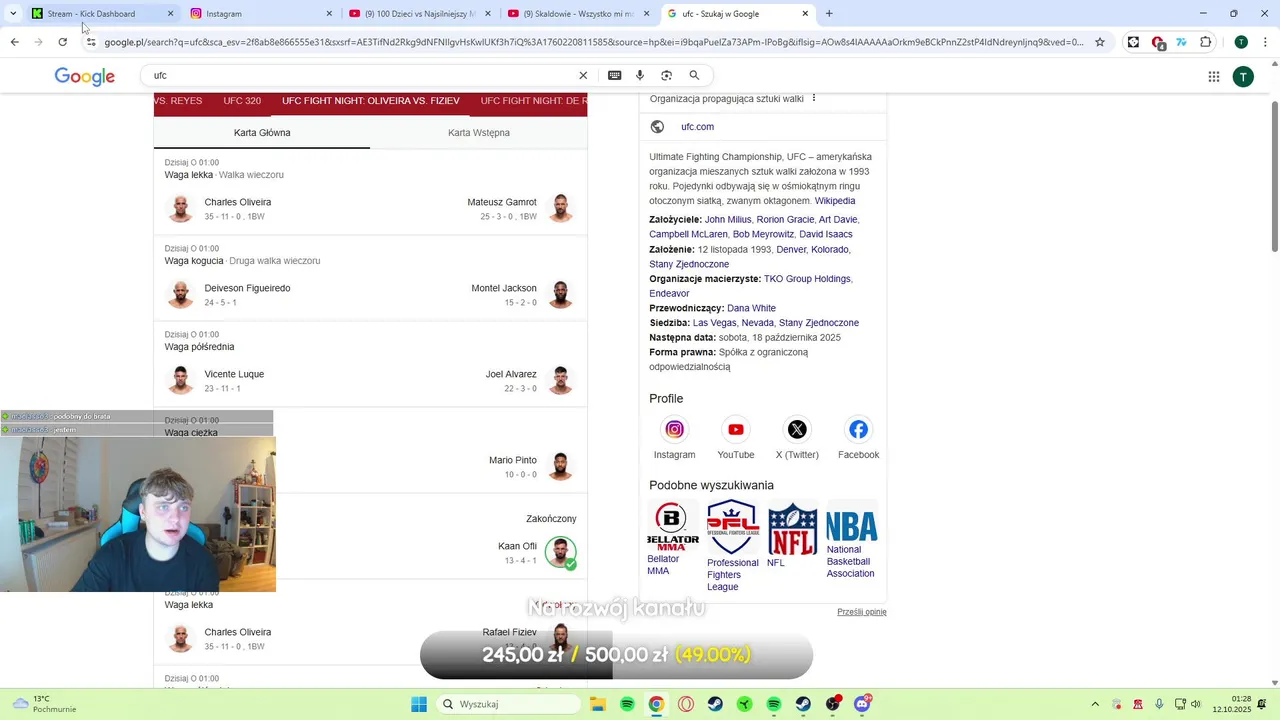Click in the Google search field
This screenshot has height=720, width=1280.
coord(360,75)
